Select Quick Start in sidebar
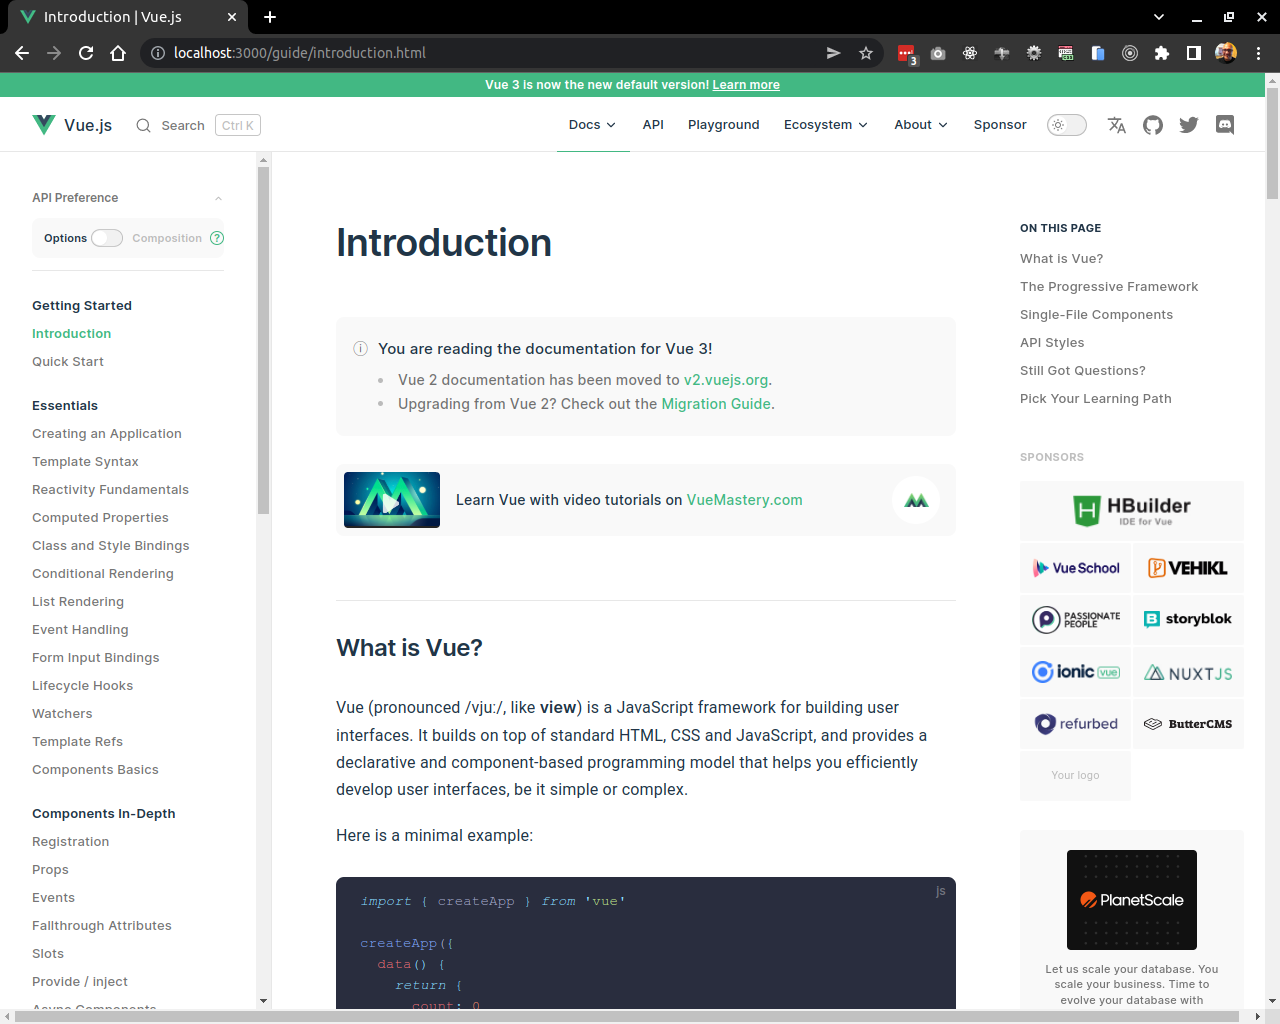This screenshot has width=1280, height=1024. point(68,362)
